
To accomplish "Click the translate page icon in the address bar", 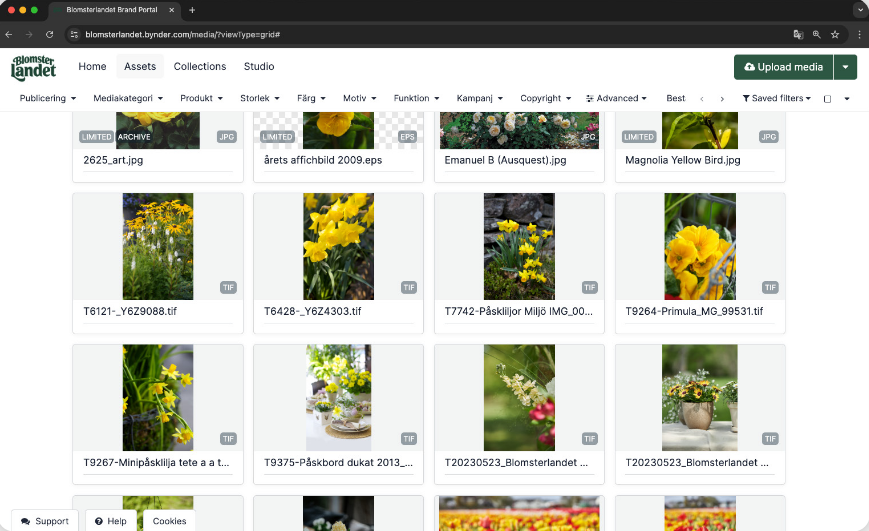I will [798, 34].
